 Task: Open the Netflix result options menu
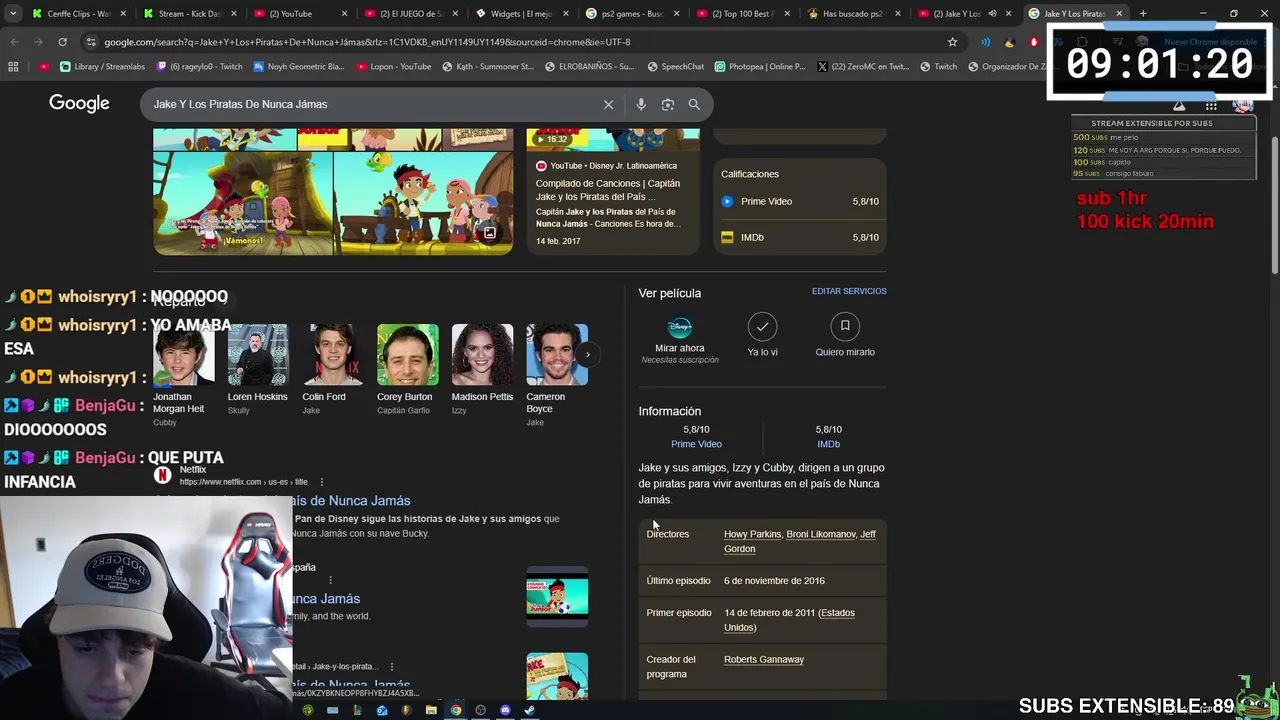click(321, 482)
